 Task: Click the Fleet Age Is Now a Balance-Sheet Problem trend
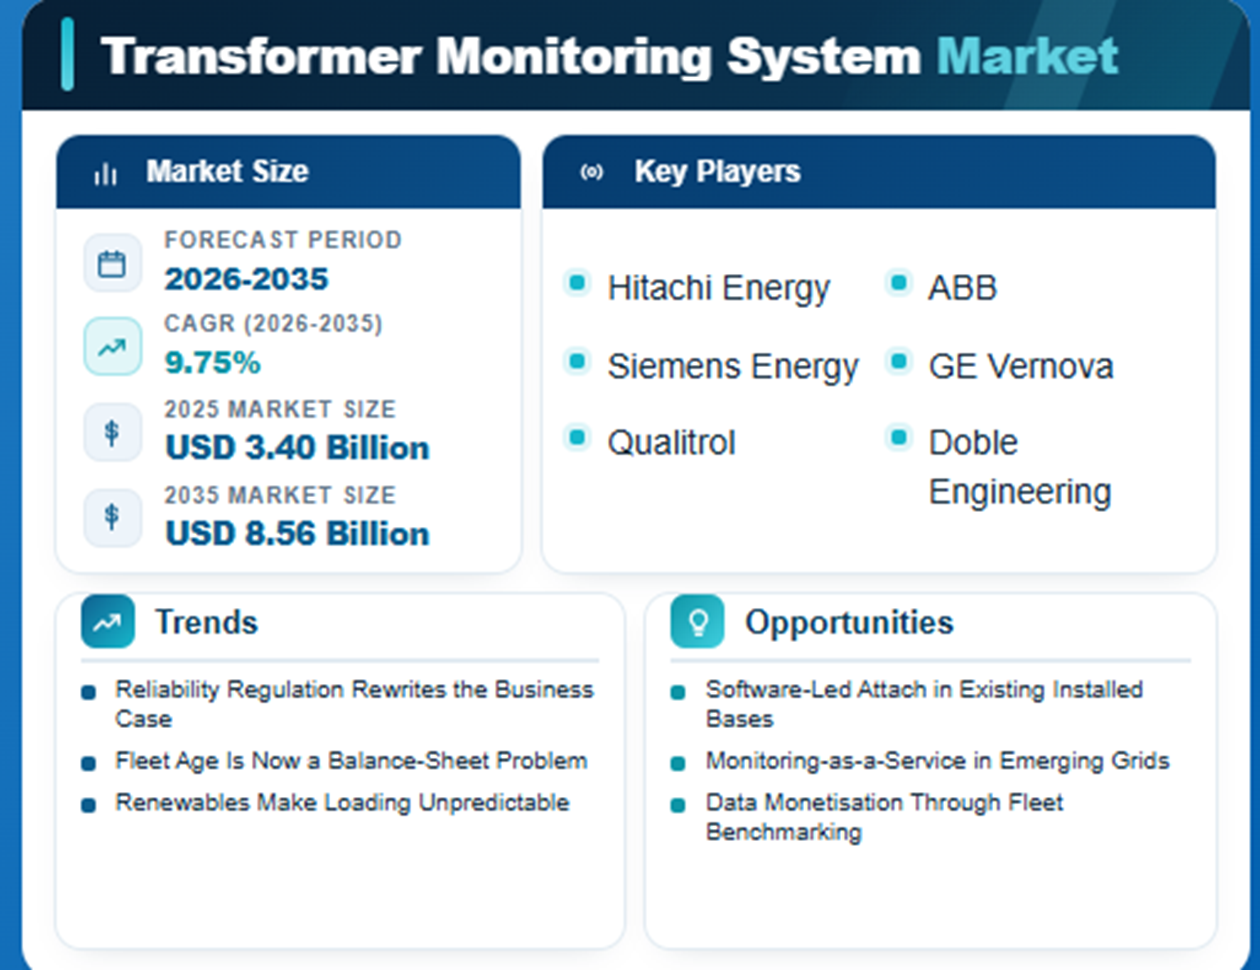click(x=351, y=761)
